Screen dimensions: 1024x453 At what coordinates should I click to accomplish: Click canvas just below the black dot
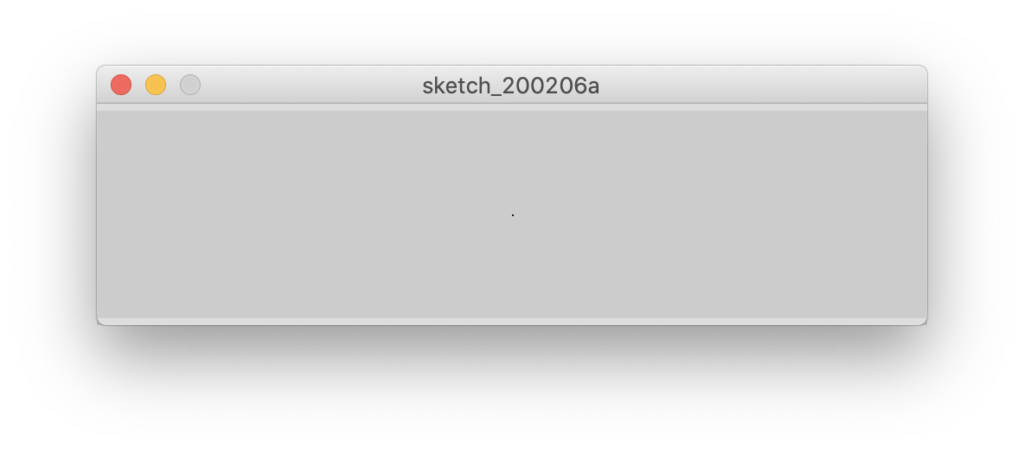tap(513, 230)
